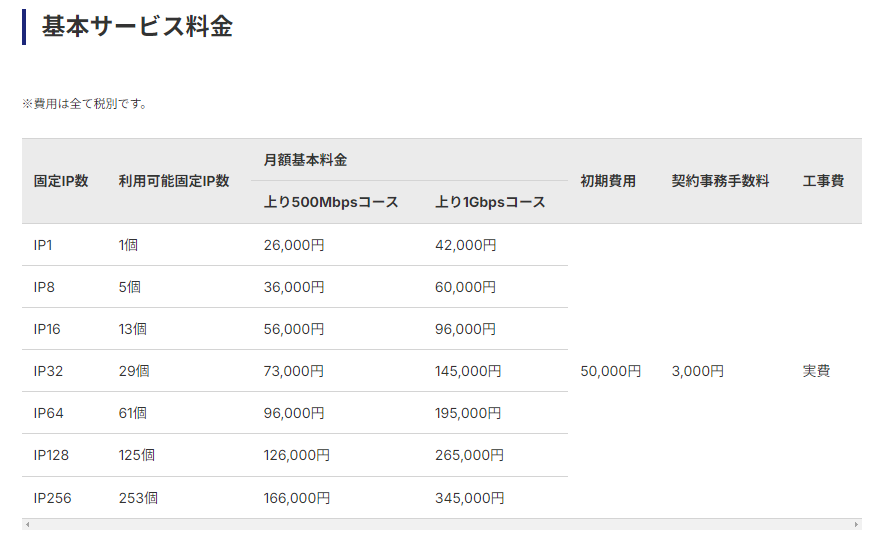Click the 1個 cell
Screen dimensions: 872x537
[x=128, y=245]
